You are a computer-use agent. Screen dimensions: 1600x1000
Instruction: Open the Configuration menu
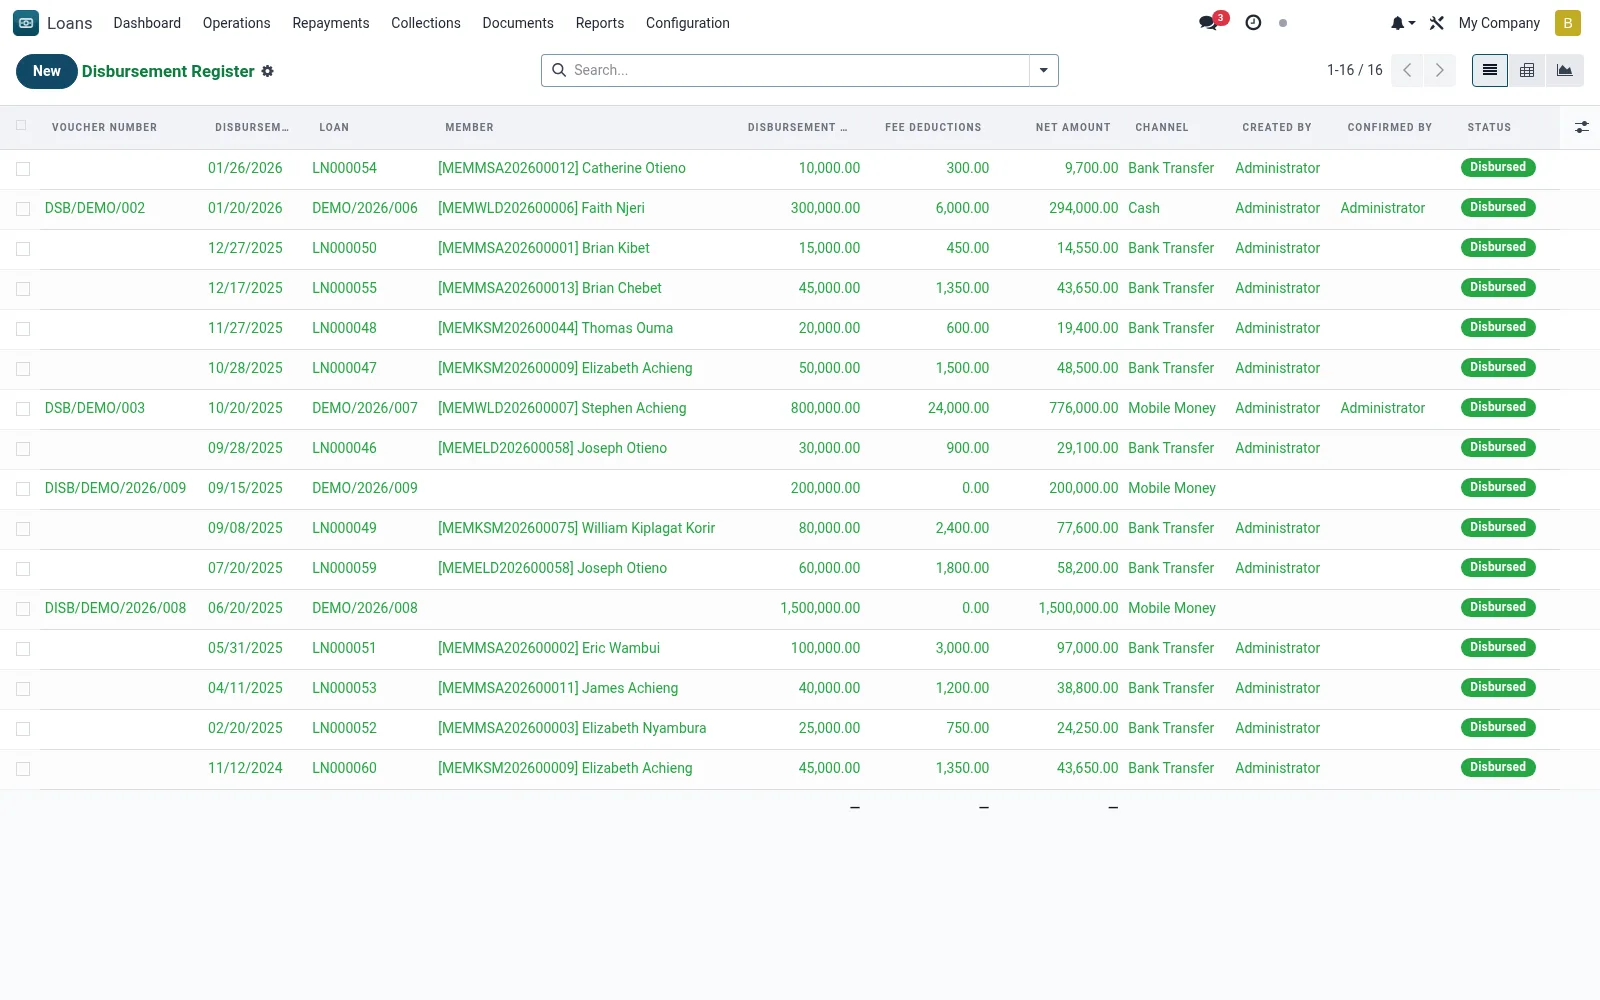pyautogui.click(x=688, y=23)
